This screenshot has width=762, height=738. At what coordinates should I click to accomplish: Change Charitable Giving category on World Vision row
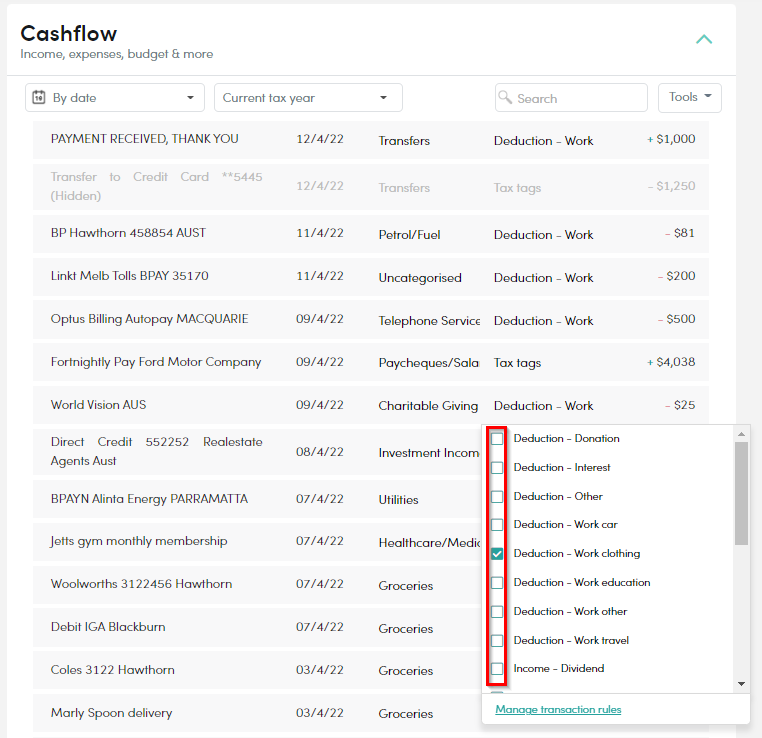coord(428,406)
